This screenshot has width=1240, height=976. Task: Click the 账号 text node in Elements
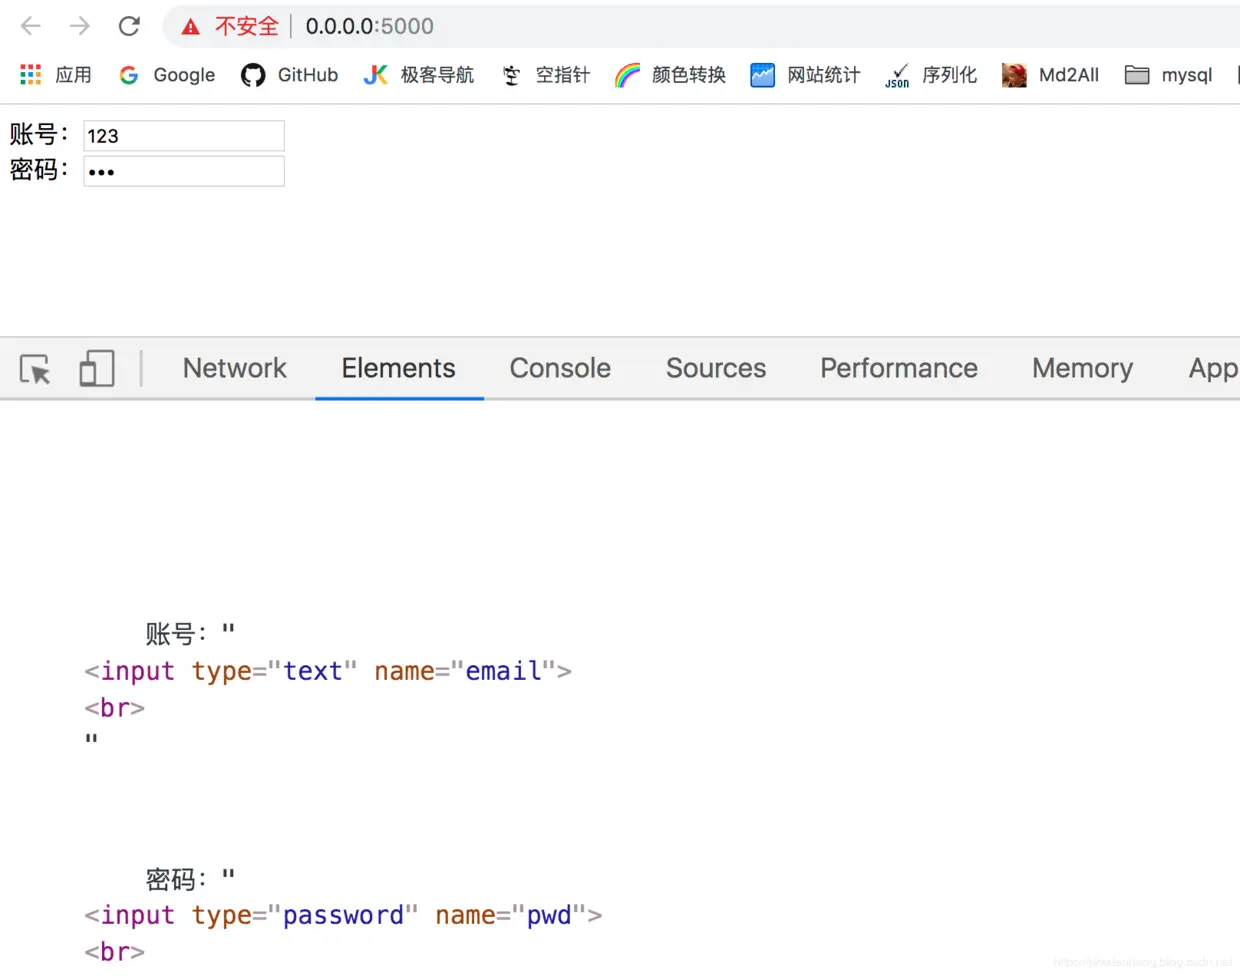190,633
